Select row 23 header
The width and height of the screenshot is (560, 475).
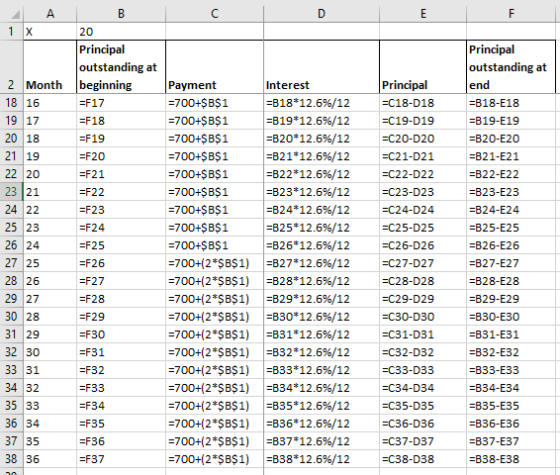(11, 192)
